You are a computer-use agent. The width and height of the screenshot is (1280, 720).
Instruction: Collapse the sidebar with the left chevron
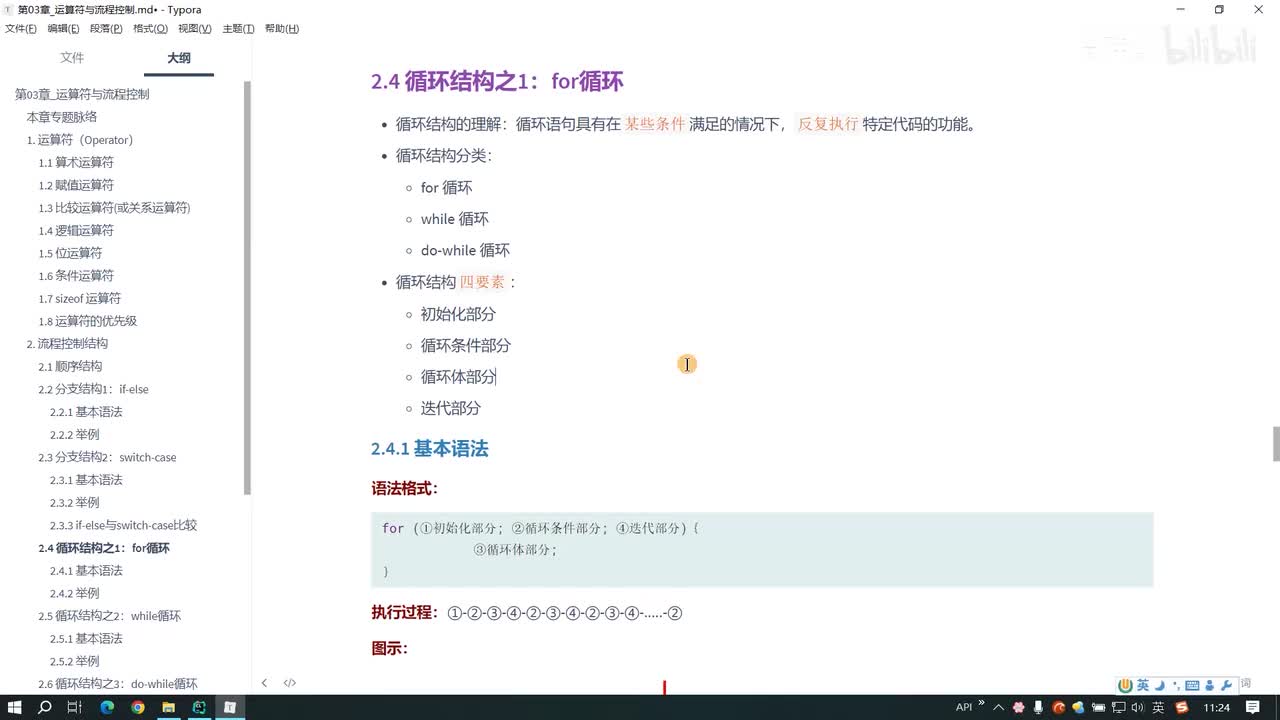click(264, 683)
